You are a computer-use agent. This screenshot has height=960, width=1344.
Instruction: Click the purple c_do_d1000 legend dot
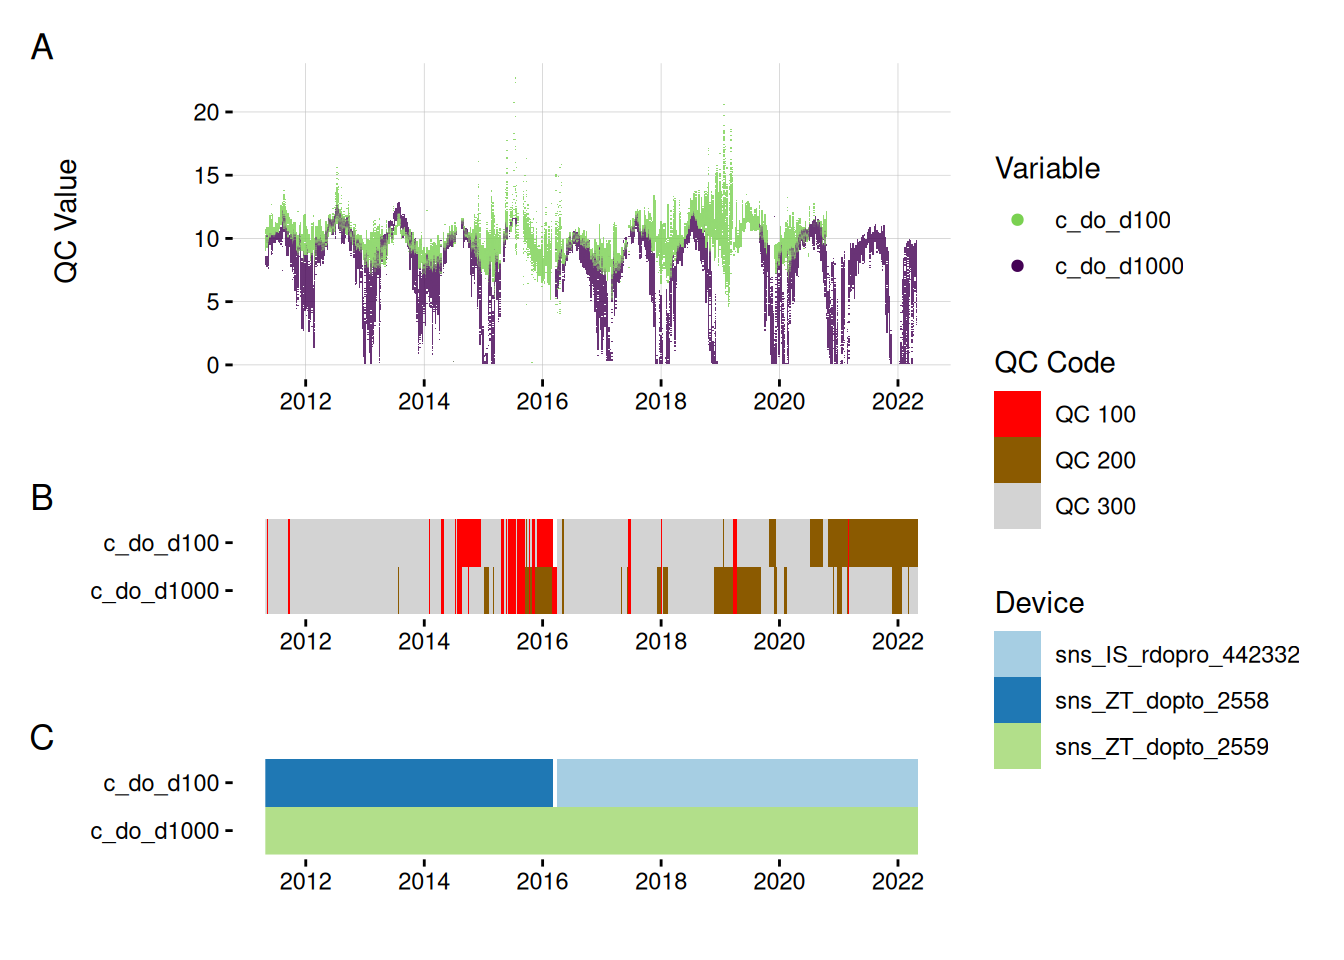1017,266
